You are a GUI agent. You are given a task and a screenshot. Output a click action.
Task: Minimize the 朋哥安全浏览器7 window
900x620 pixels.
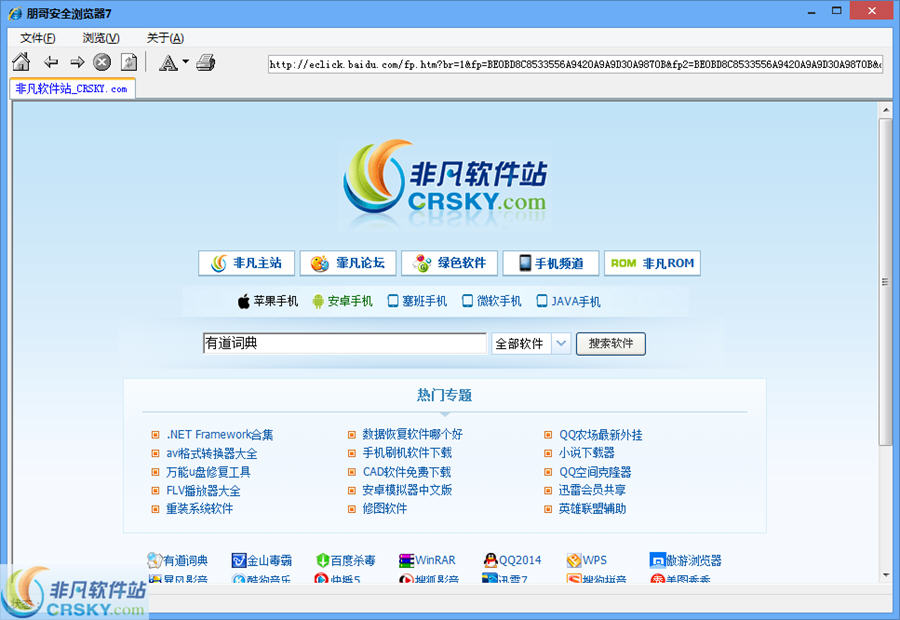[x=812, y=11]
